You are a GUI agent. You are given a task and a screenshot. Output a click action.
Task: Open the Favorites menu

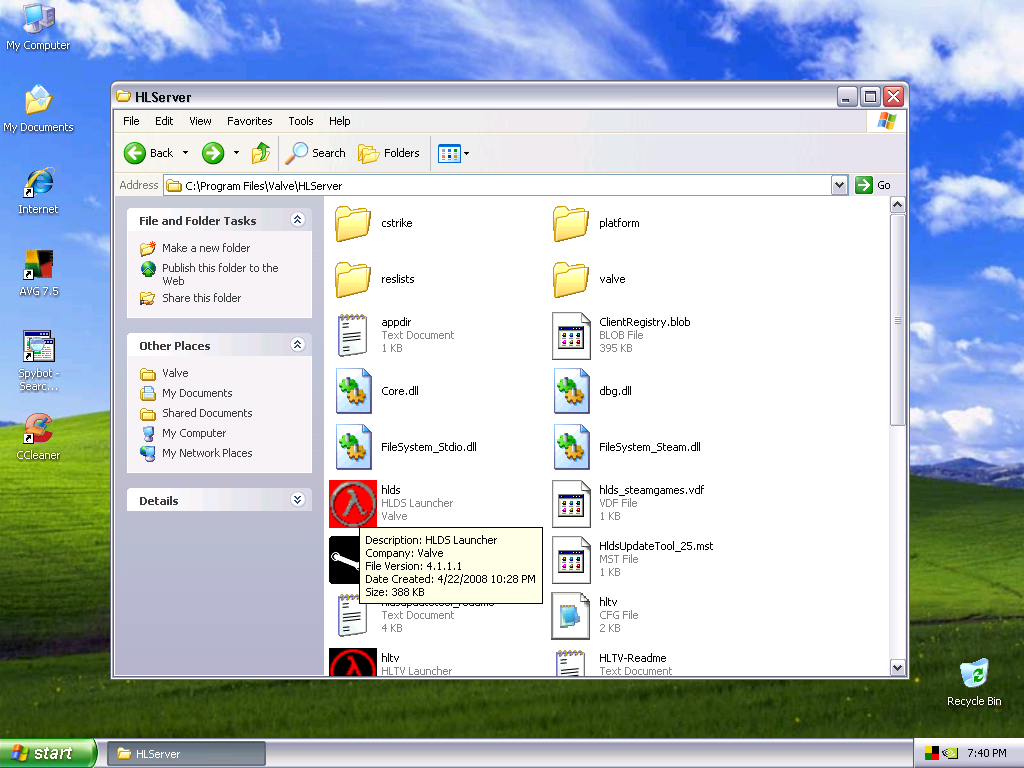click(x=249, y=121)
